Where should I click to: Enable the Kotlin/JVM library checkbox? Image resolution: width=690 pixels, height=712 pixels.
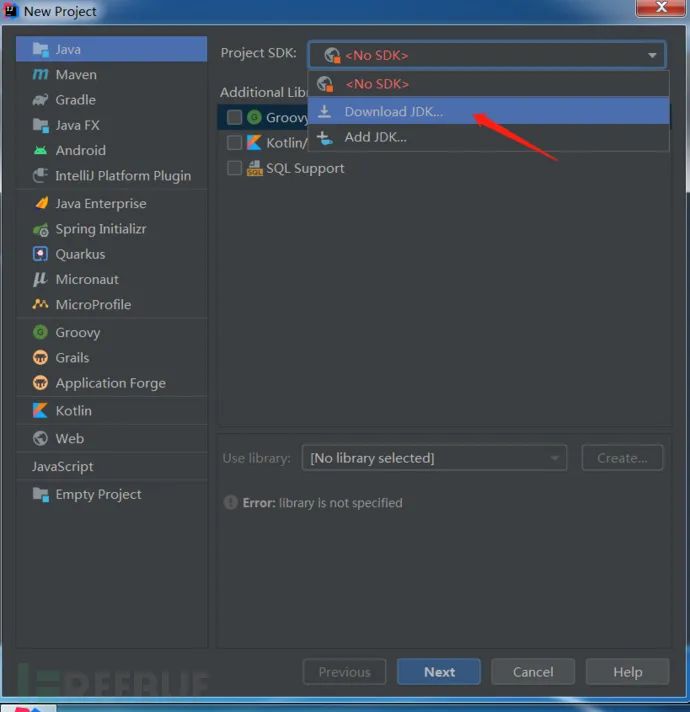point(234,143)
